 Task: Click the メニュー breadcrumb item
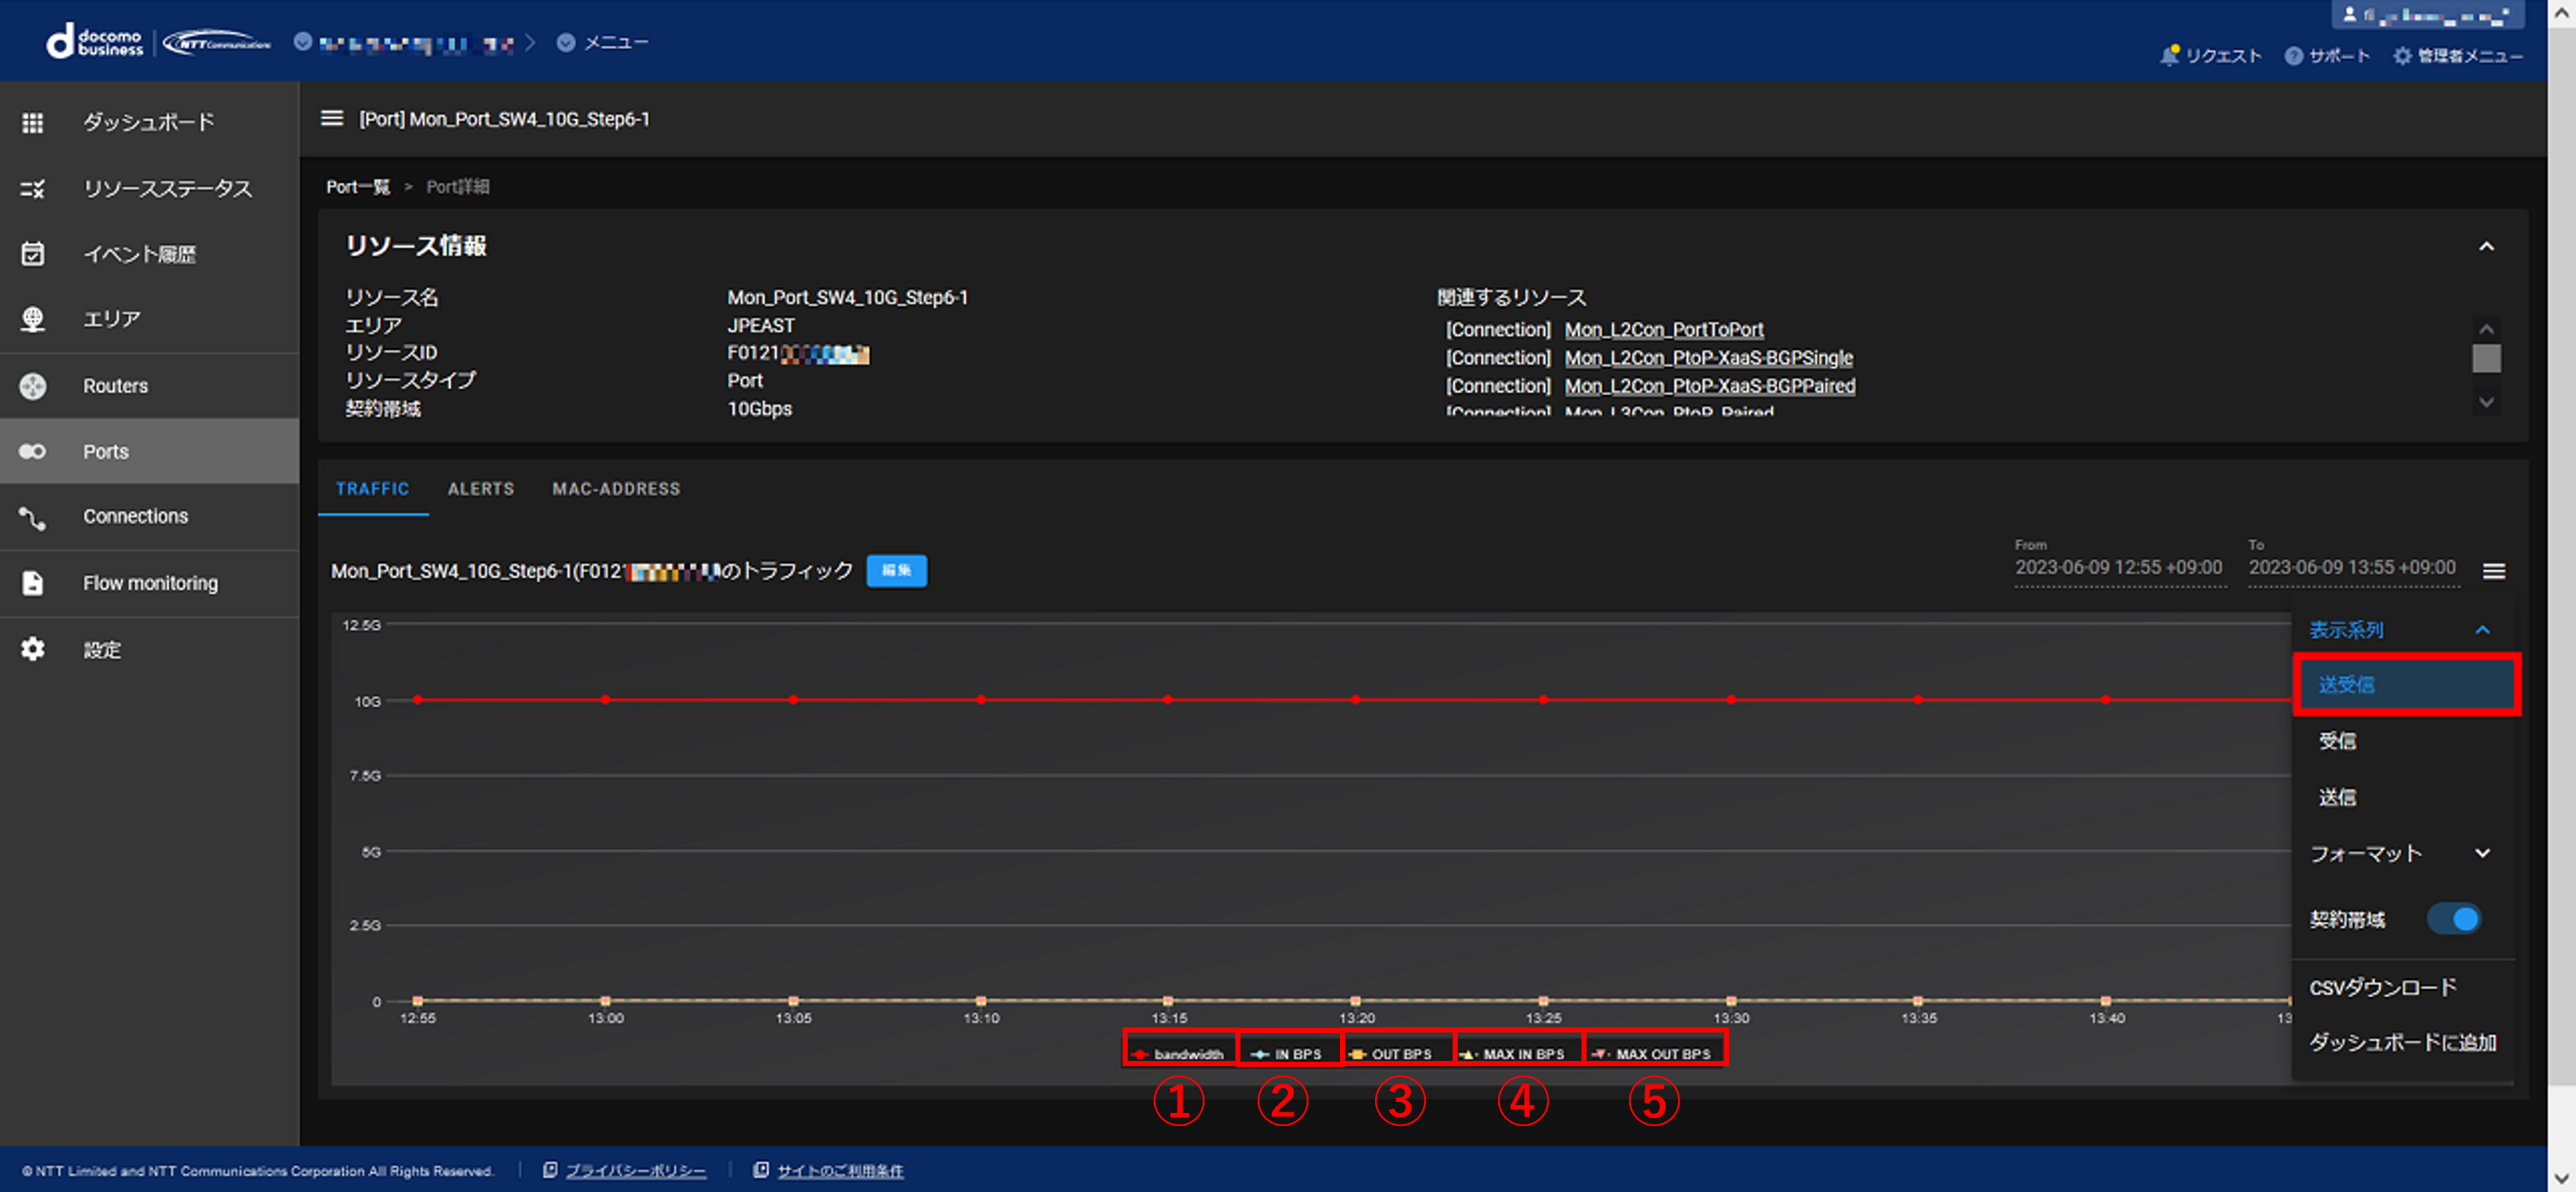[x=616, y=43]
